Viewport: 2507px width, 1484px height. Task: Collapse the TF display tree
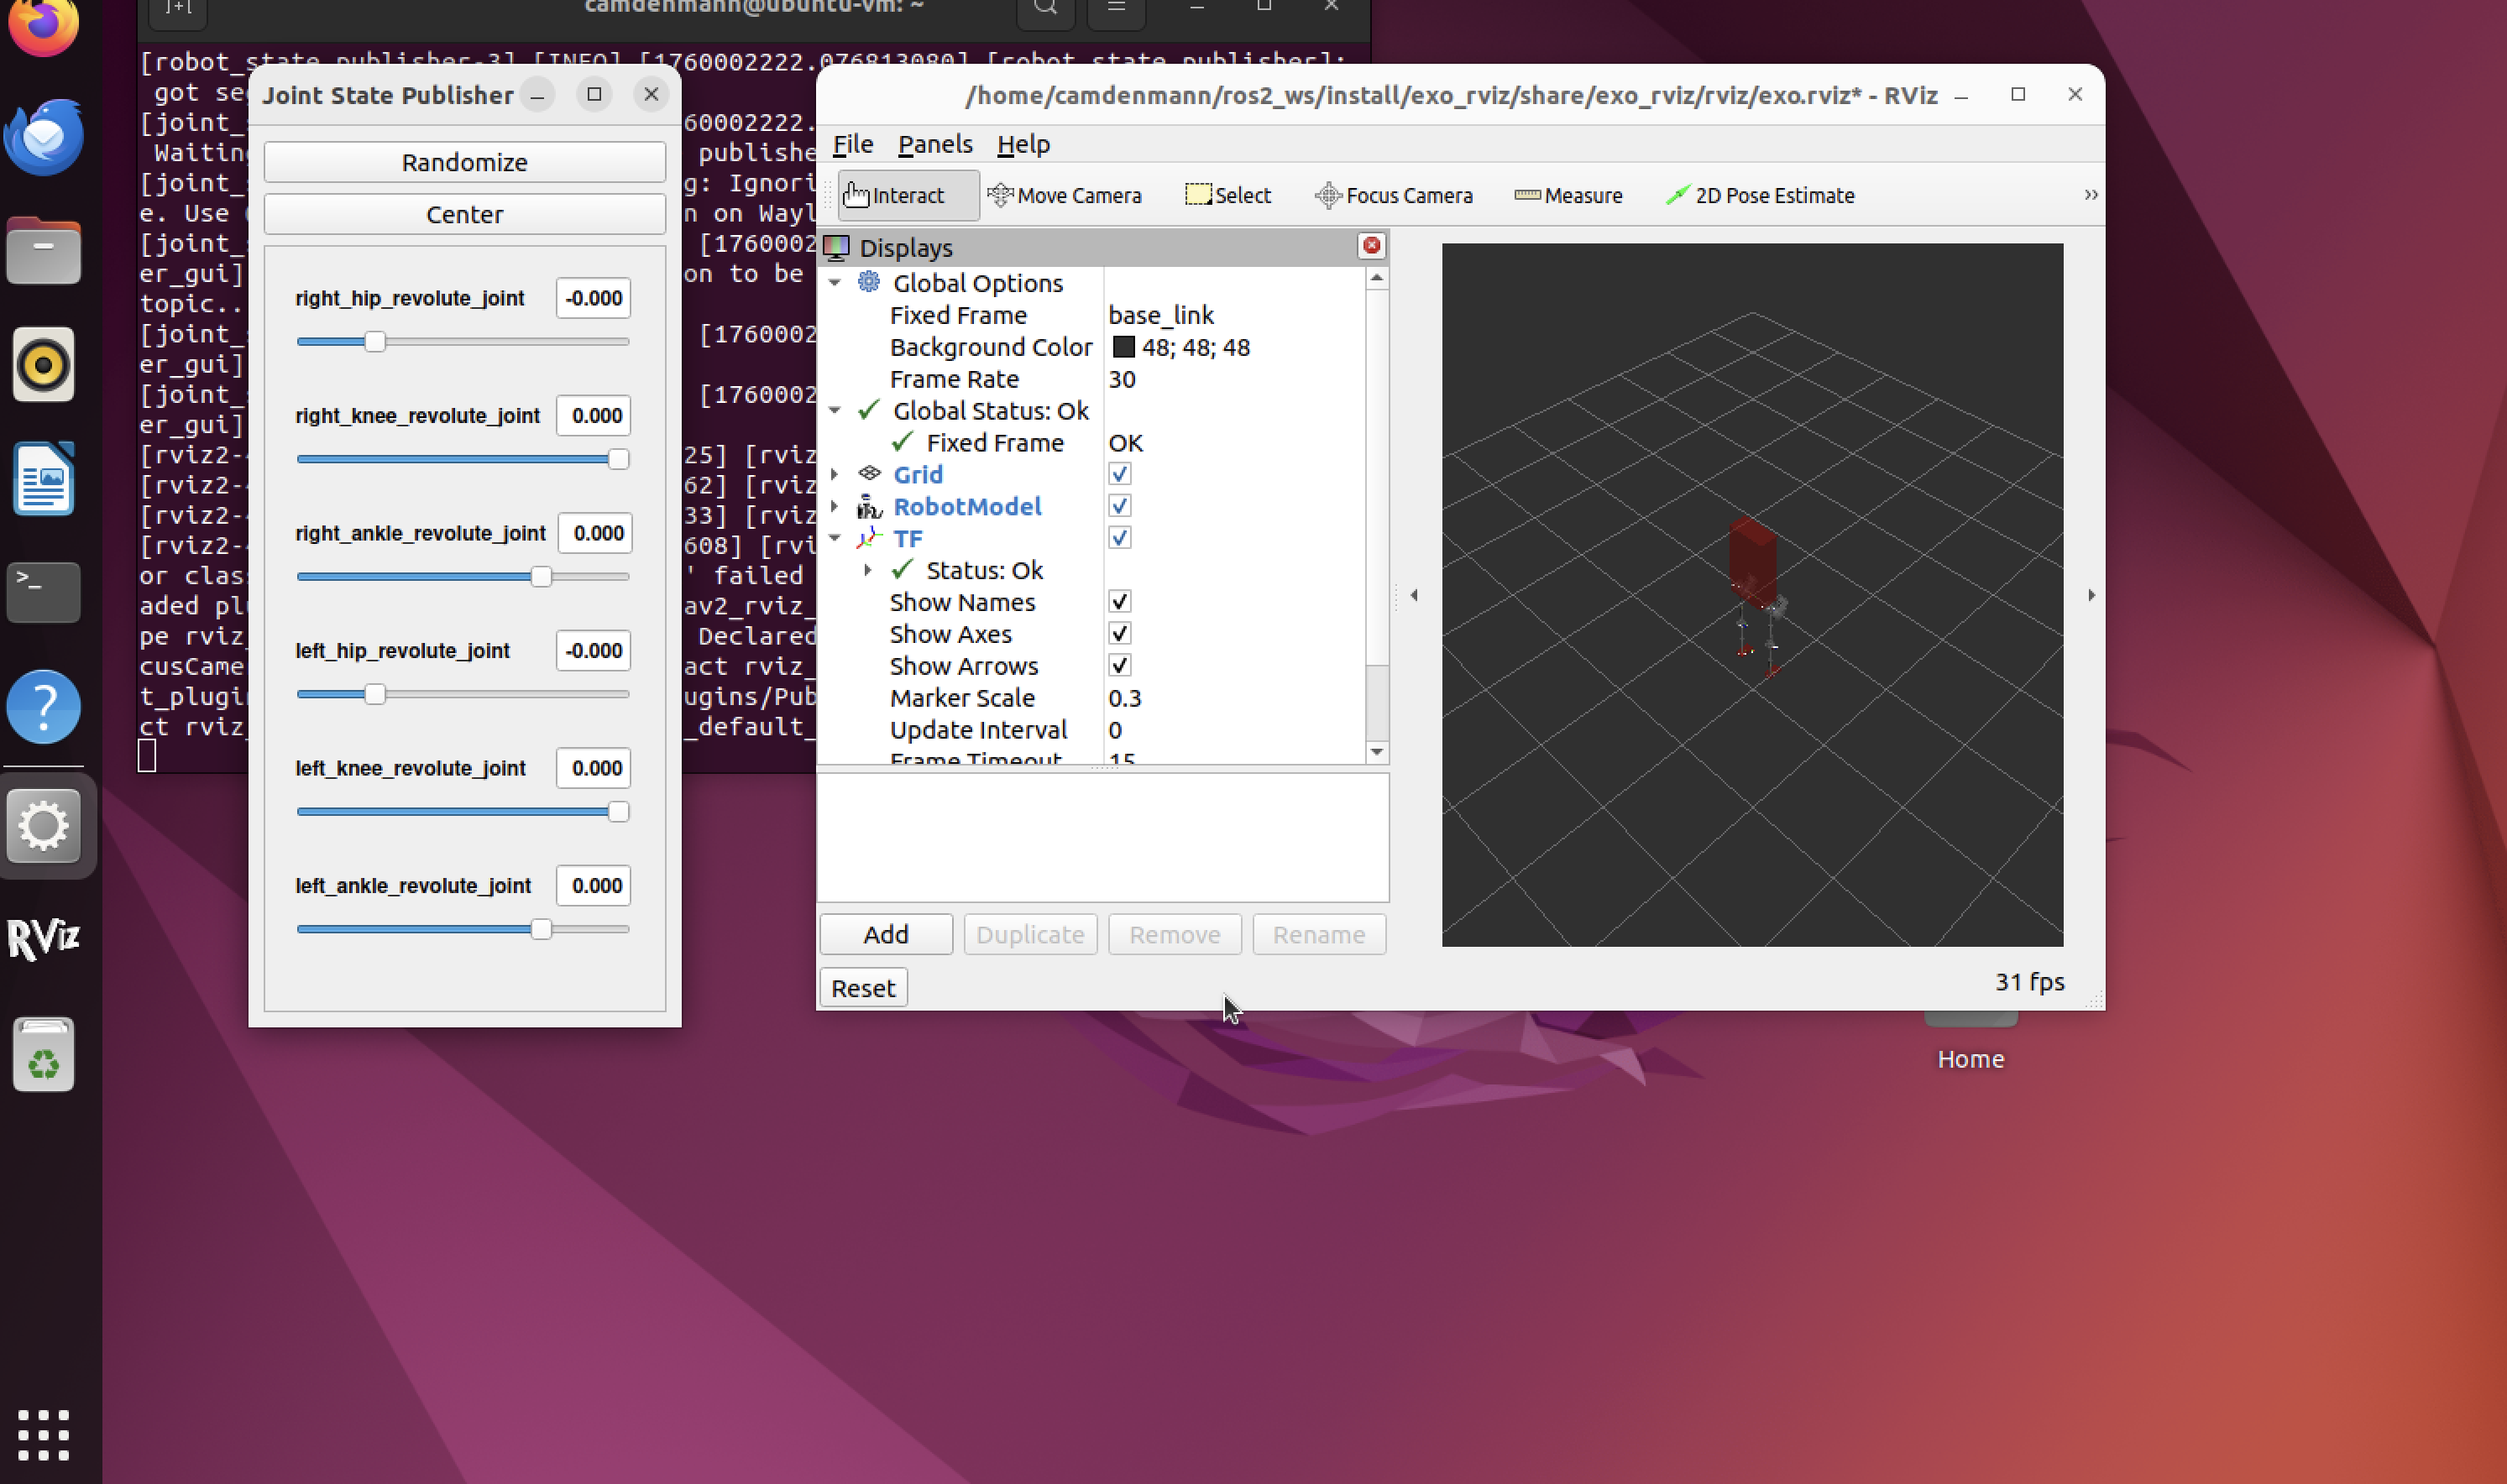tap(834, 538)
